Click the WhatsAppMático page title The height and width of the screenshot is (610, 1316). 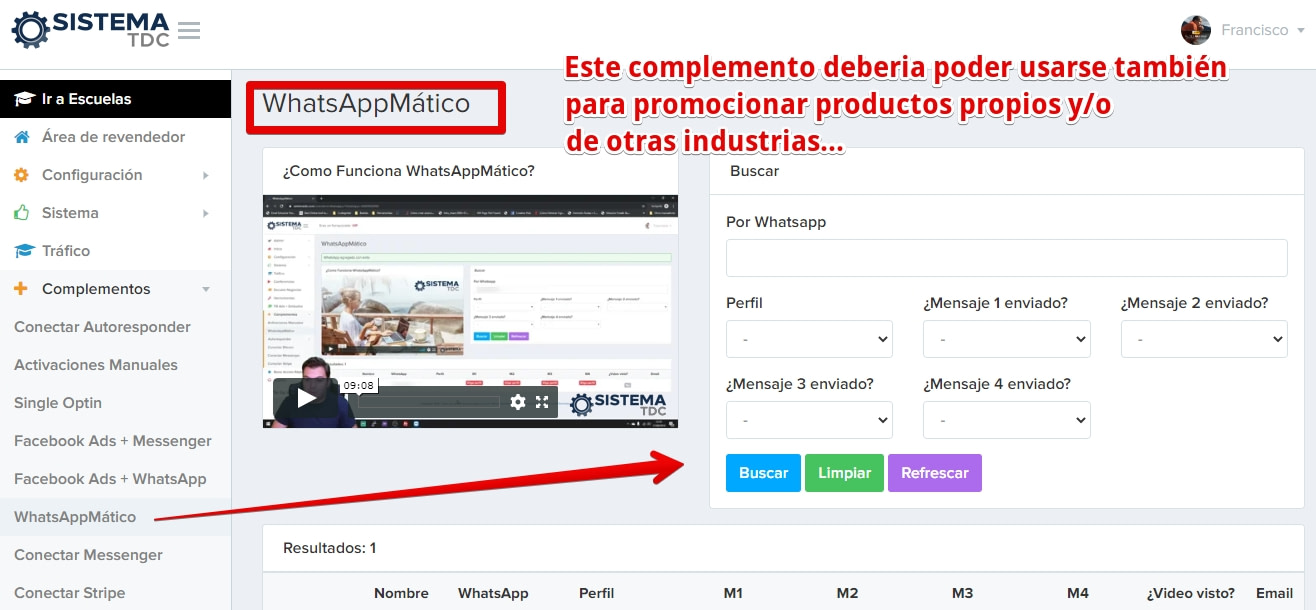tap(366, 103)
